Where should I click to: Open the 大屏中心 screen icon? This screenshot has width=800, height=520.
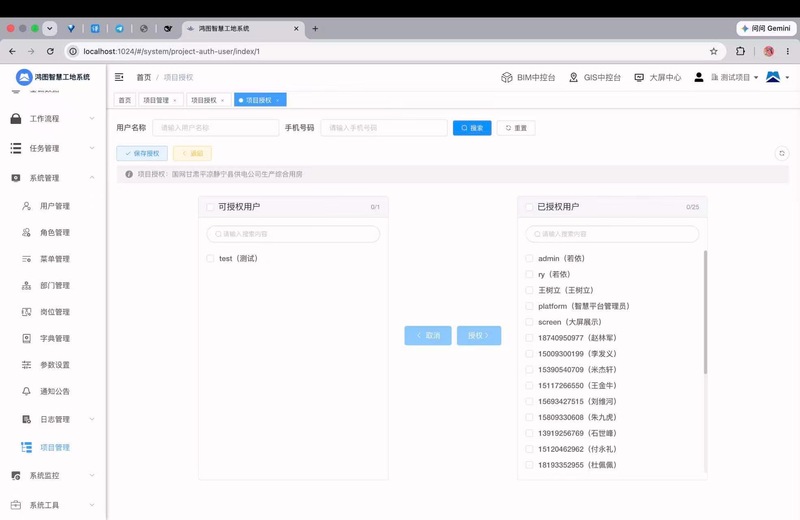point(639,78)
